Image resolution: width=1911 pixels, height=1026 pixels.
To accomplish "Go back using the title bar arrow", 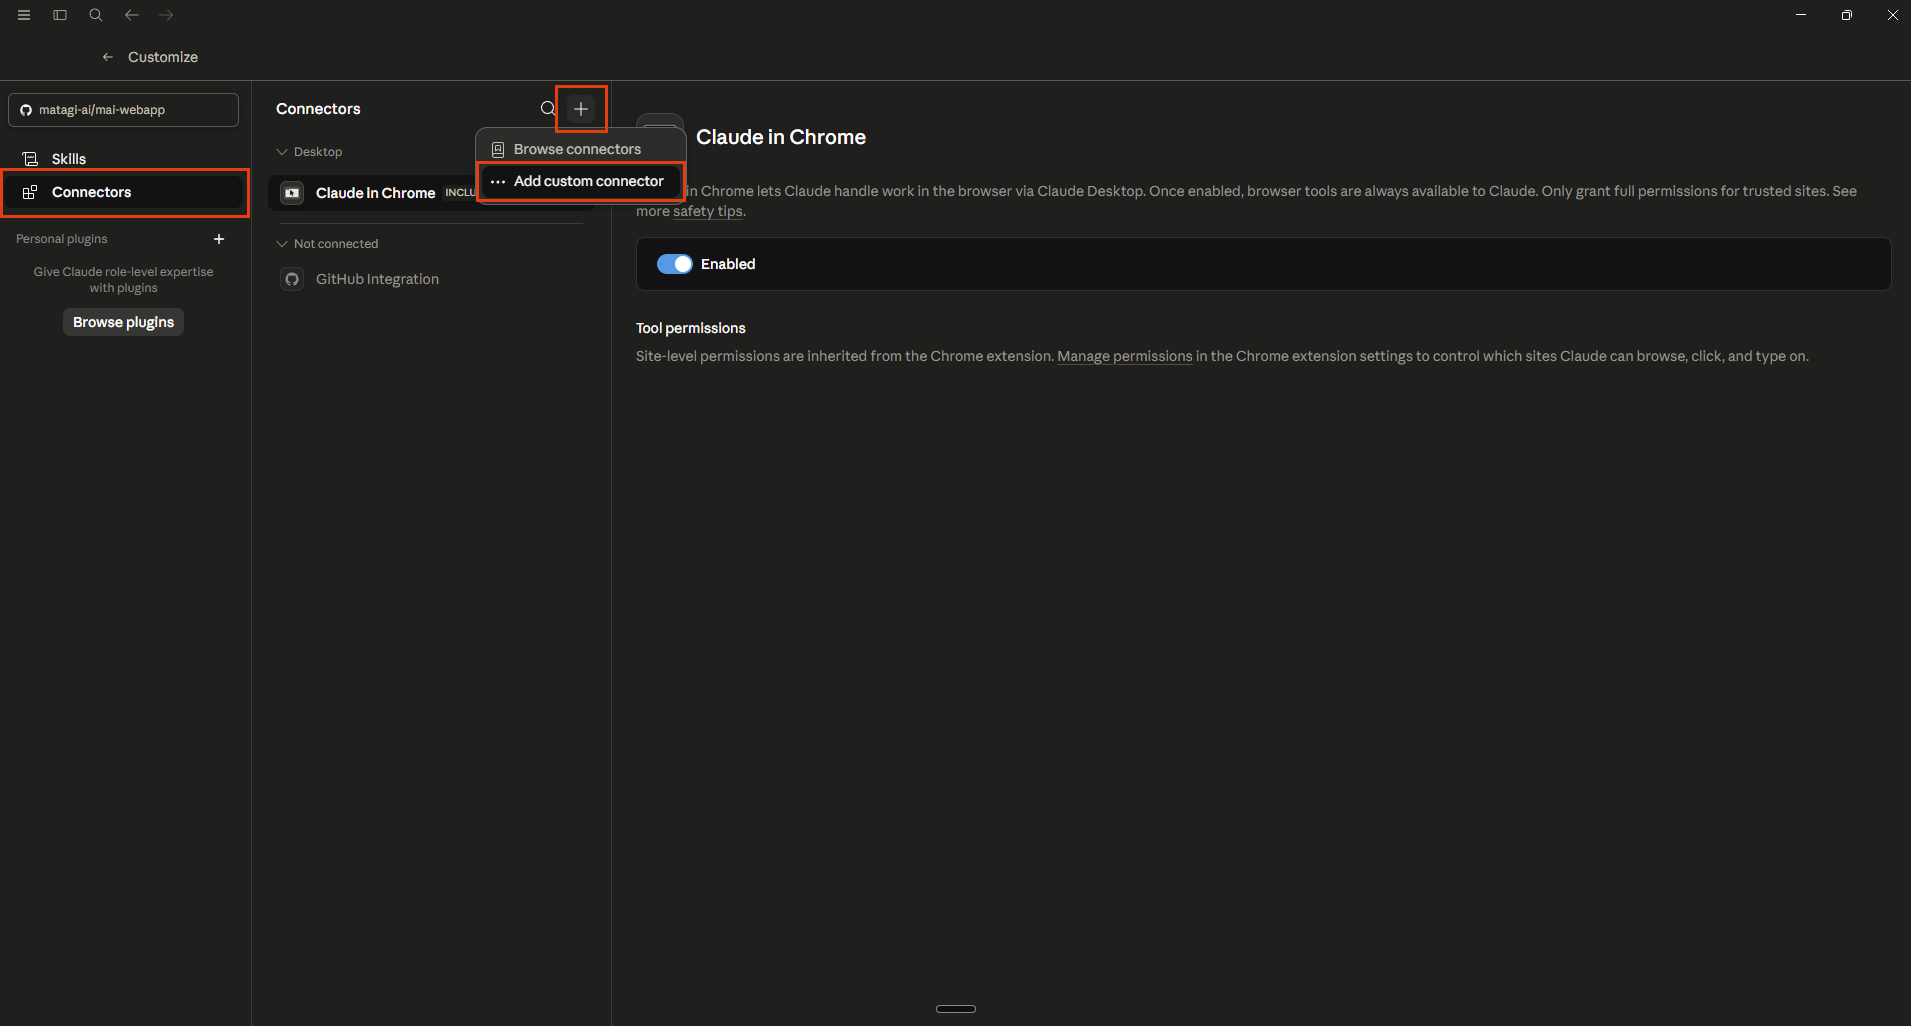I will point(131,15).
